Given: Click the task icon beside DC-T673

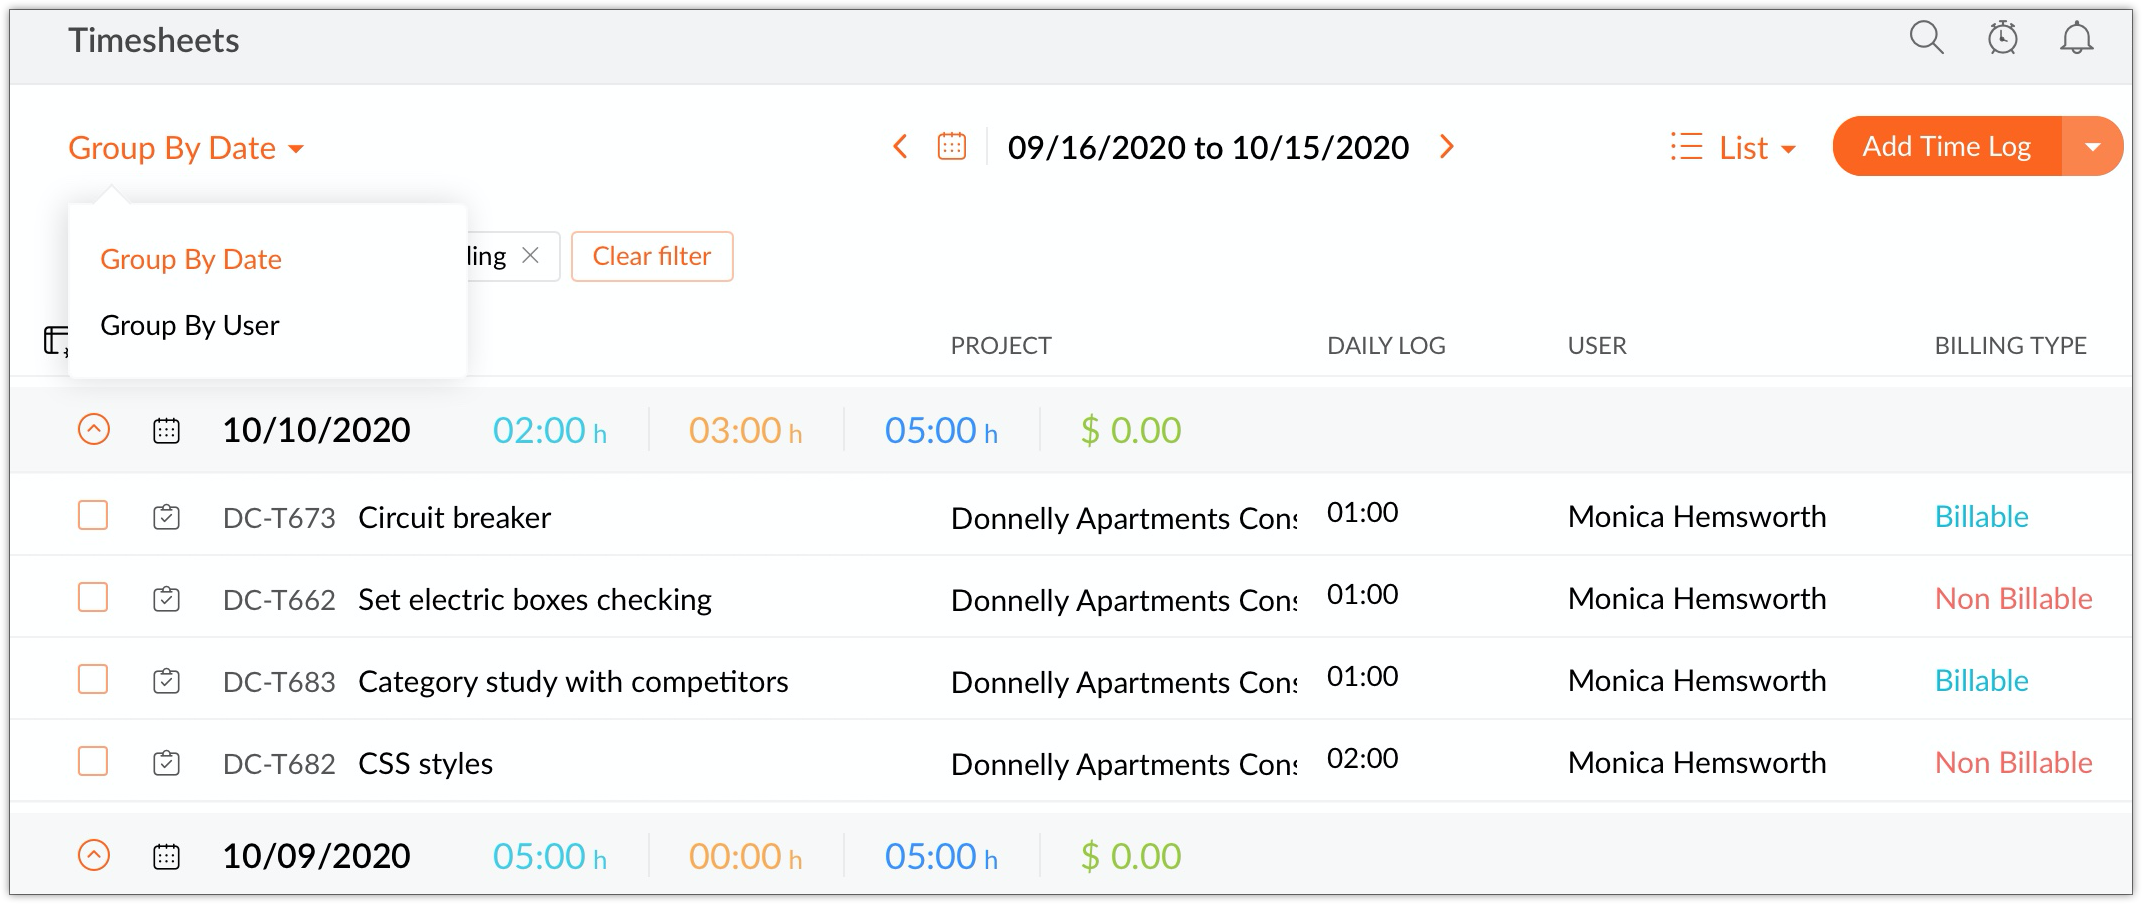Looking at the screenshot, I should [x=166, y=517].
